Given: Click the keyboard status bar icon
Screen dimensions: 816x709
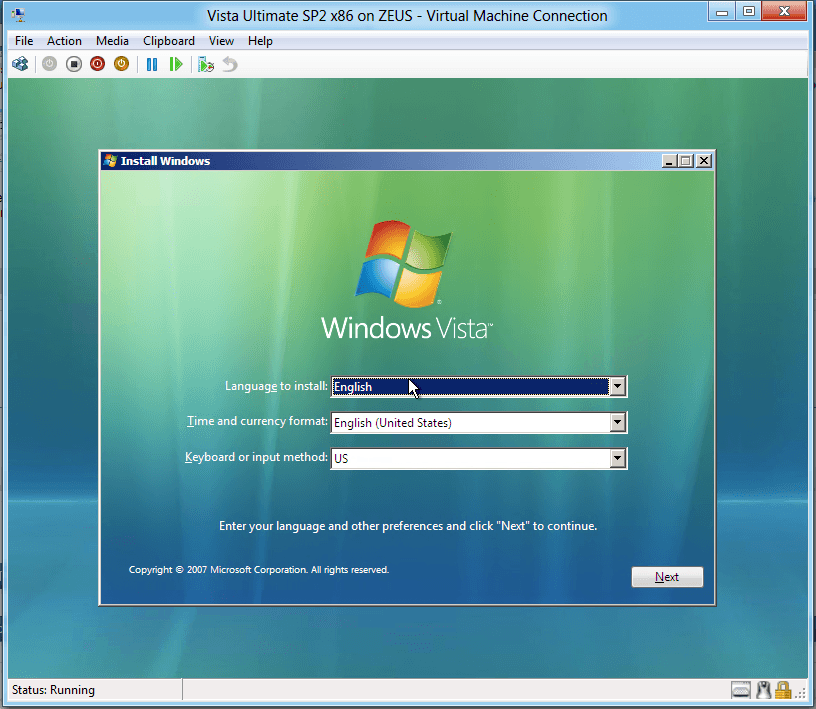Looking at the screenshot, I should [741, 690].
